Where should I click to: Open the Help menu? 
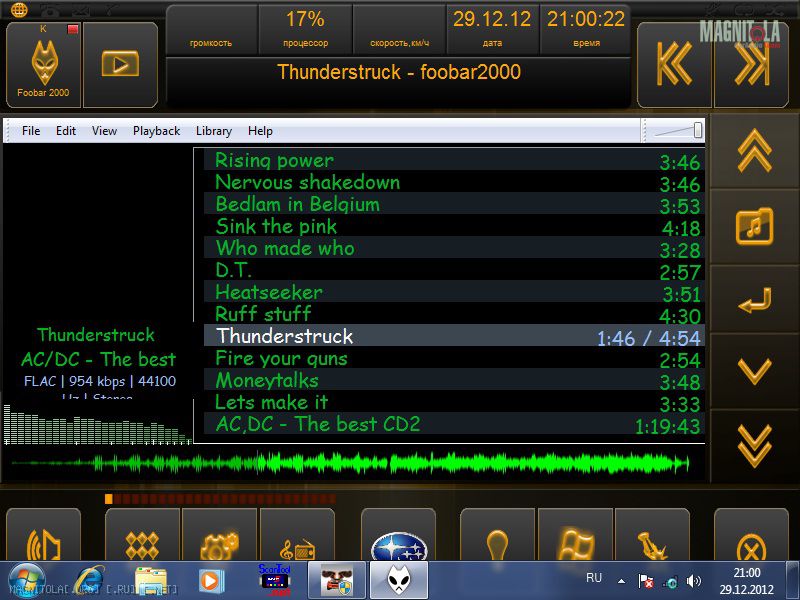click(x=260, y=131)
